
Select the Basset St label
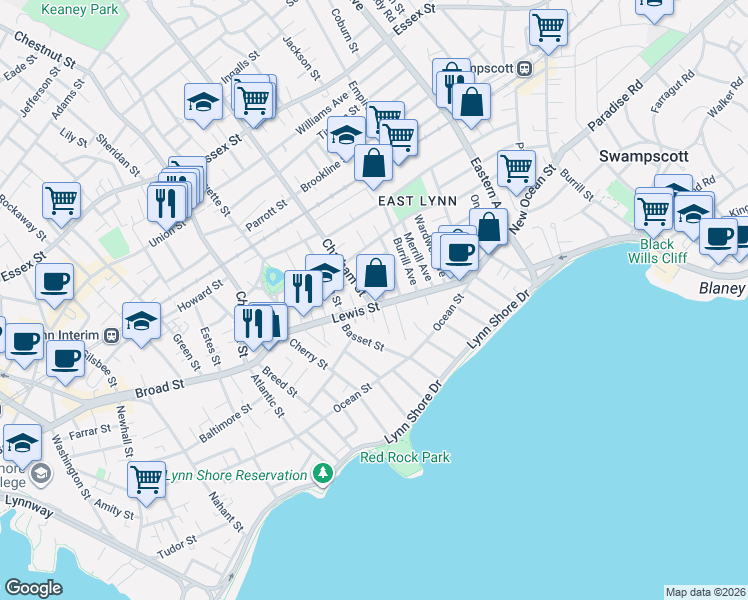click(x=363, y=338)
